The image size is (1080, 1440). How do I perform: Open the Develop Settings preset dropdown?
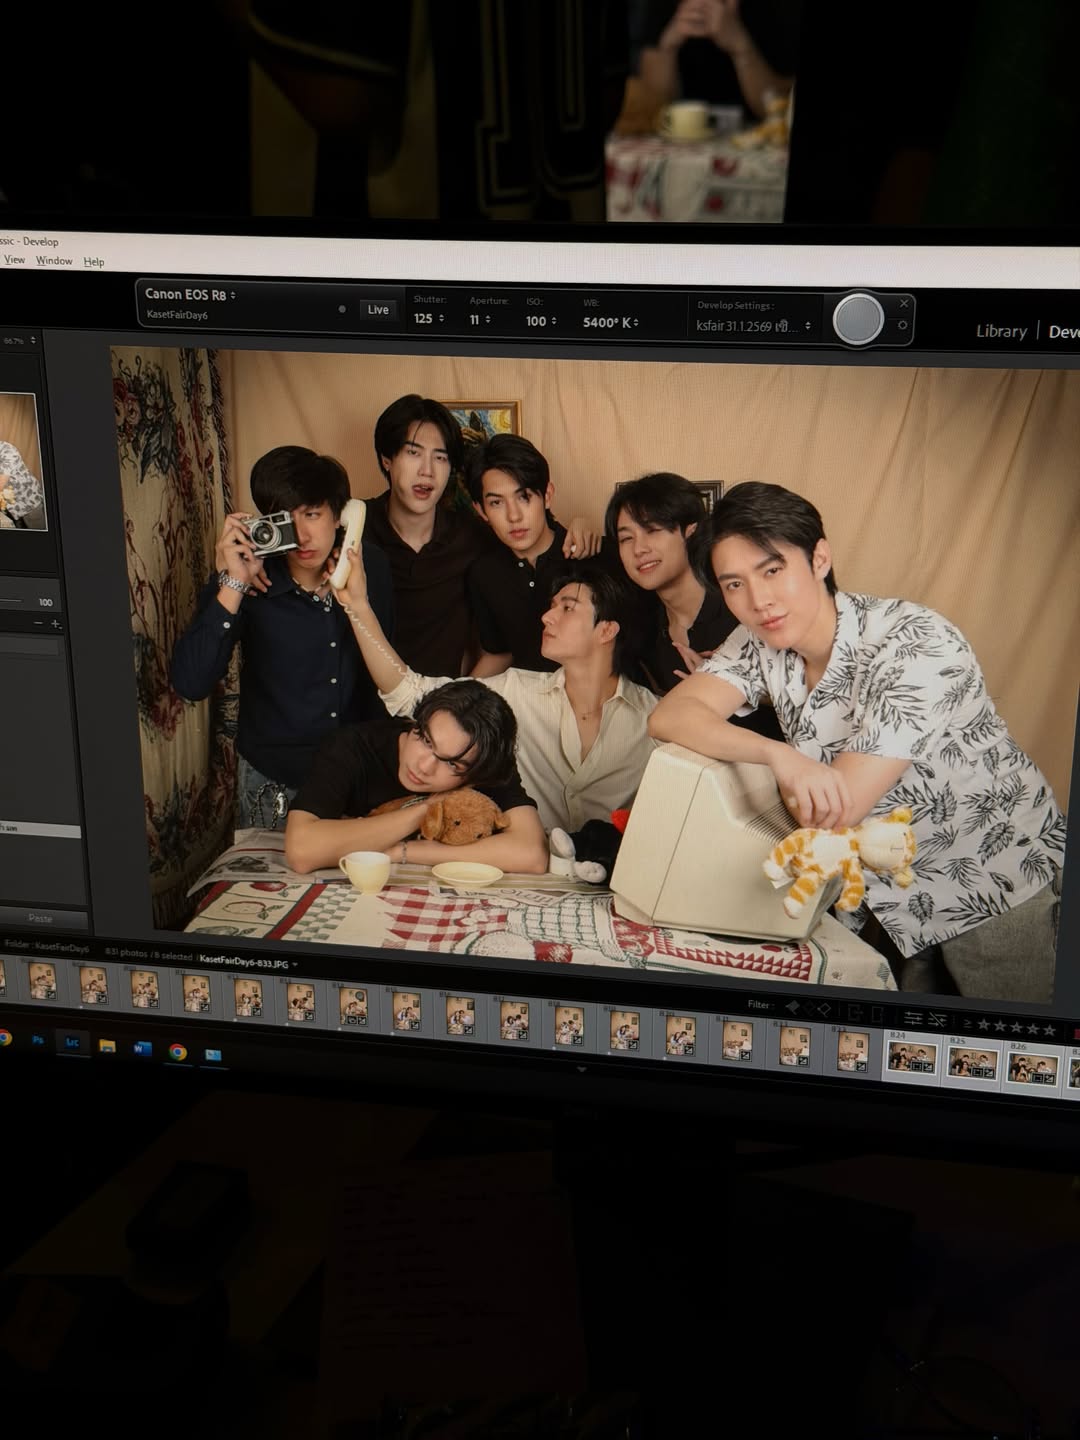[754, 326]
